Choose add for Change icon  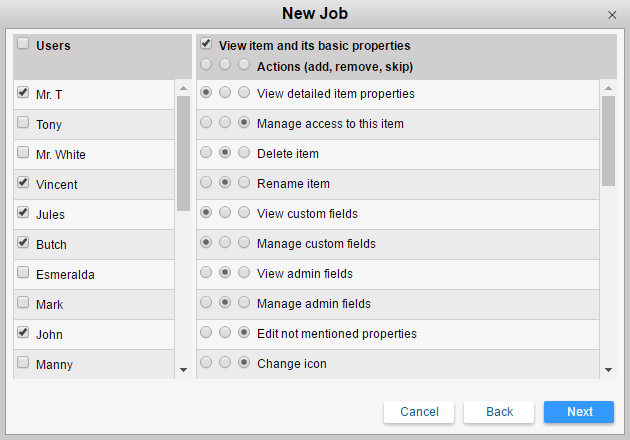click(206, 363)
